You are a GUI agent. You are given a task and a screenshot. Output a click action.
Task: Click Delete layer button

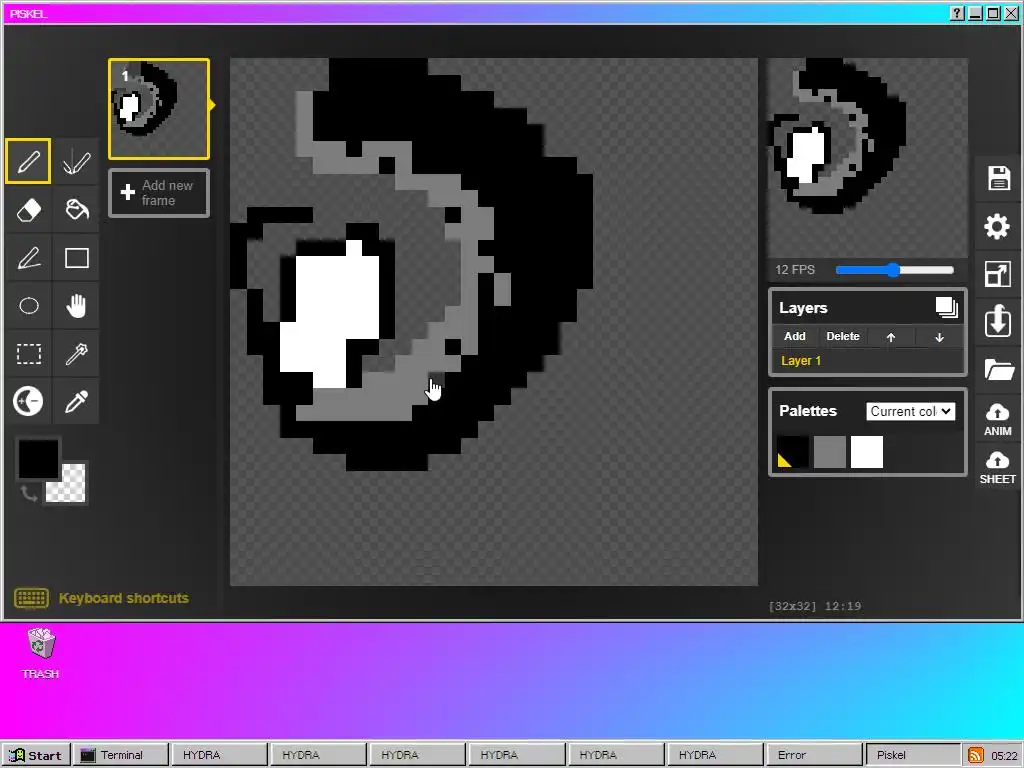click(x=842, y=336)
